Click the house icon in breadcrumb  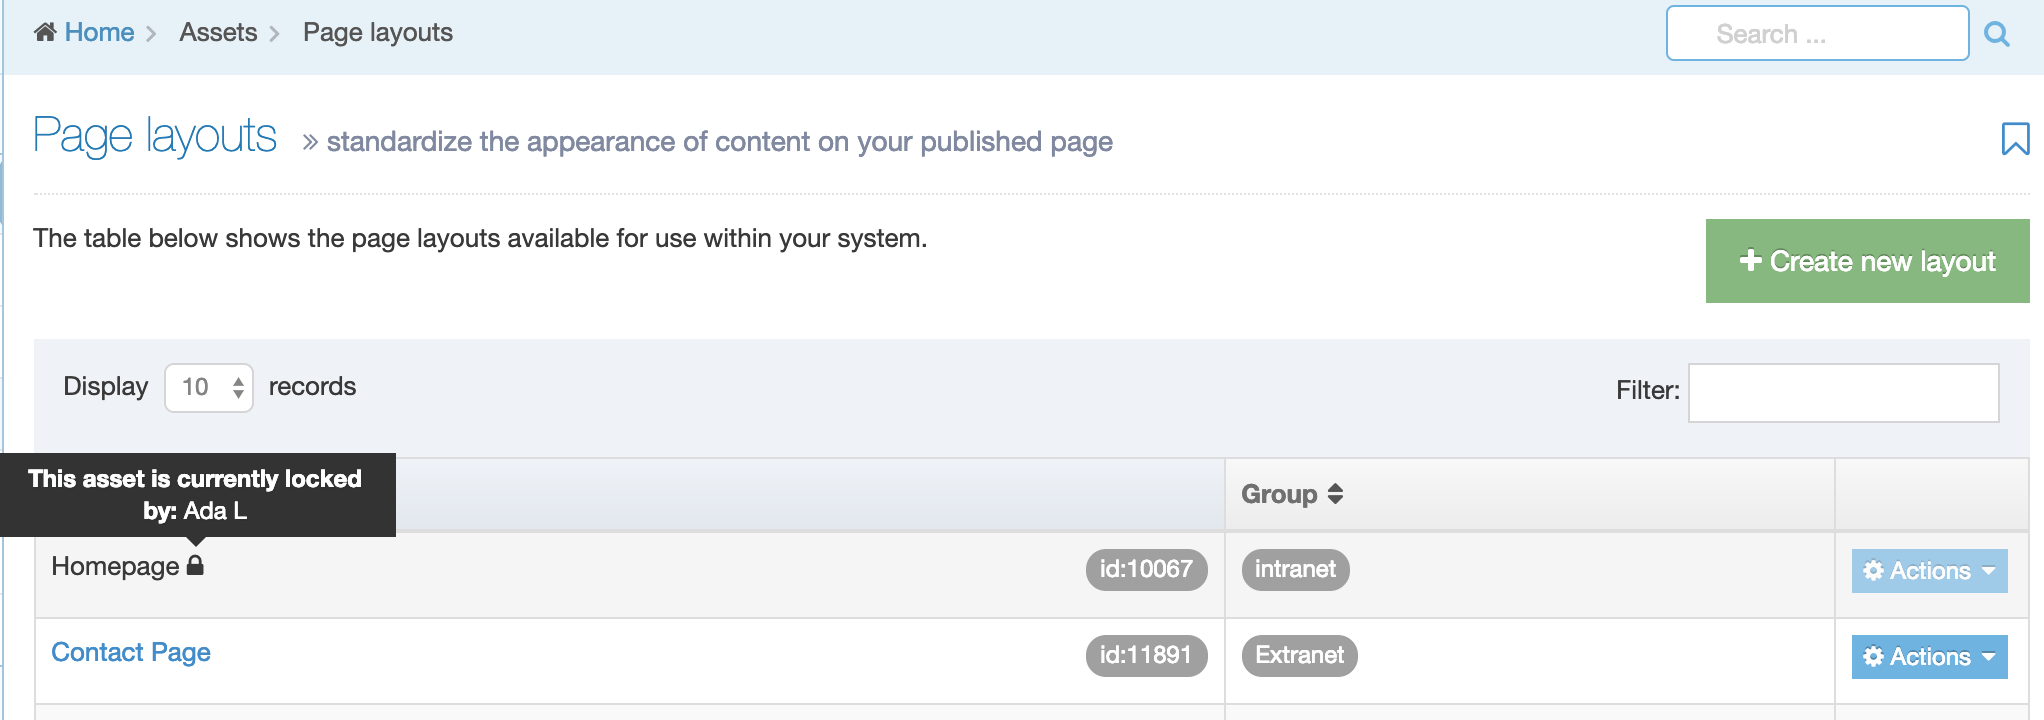click(45, 32)
